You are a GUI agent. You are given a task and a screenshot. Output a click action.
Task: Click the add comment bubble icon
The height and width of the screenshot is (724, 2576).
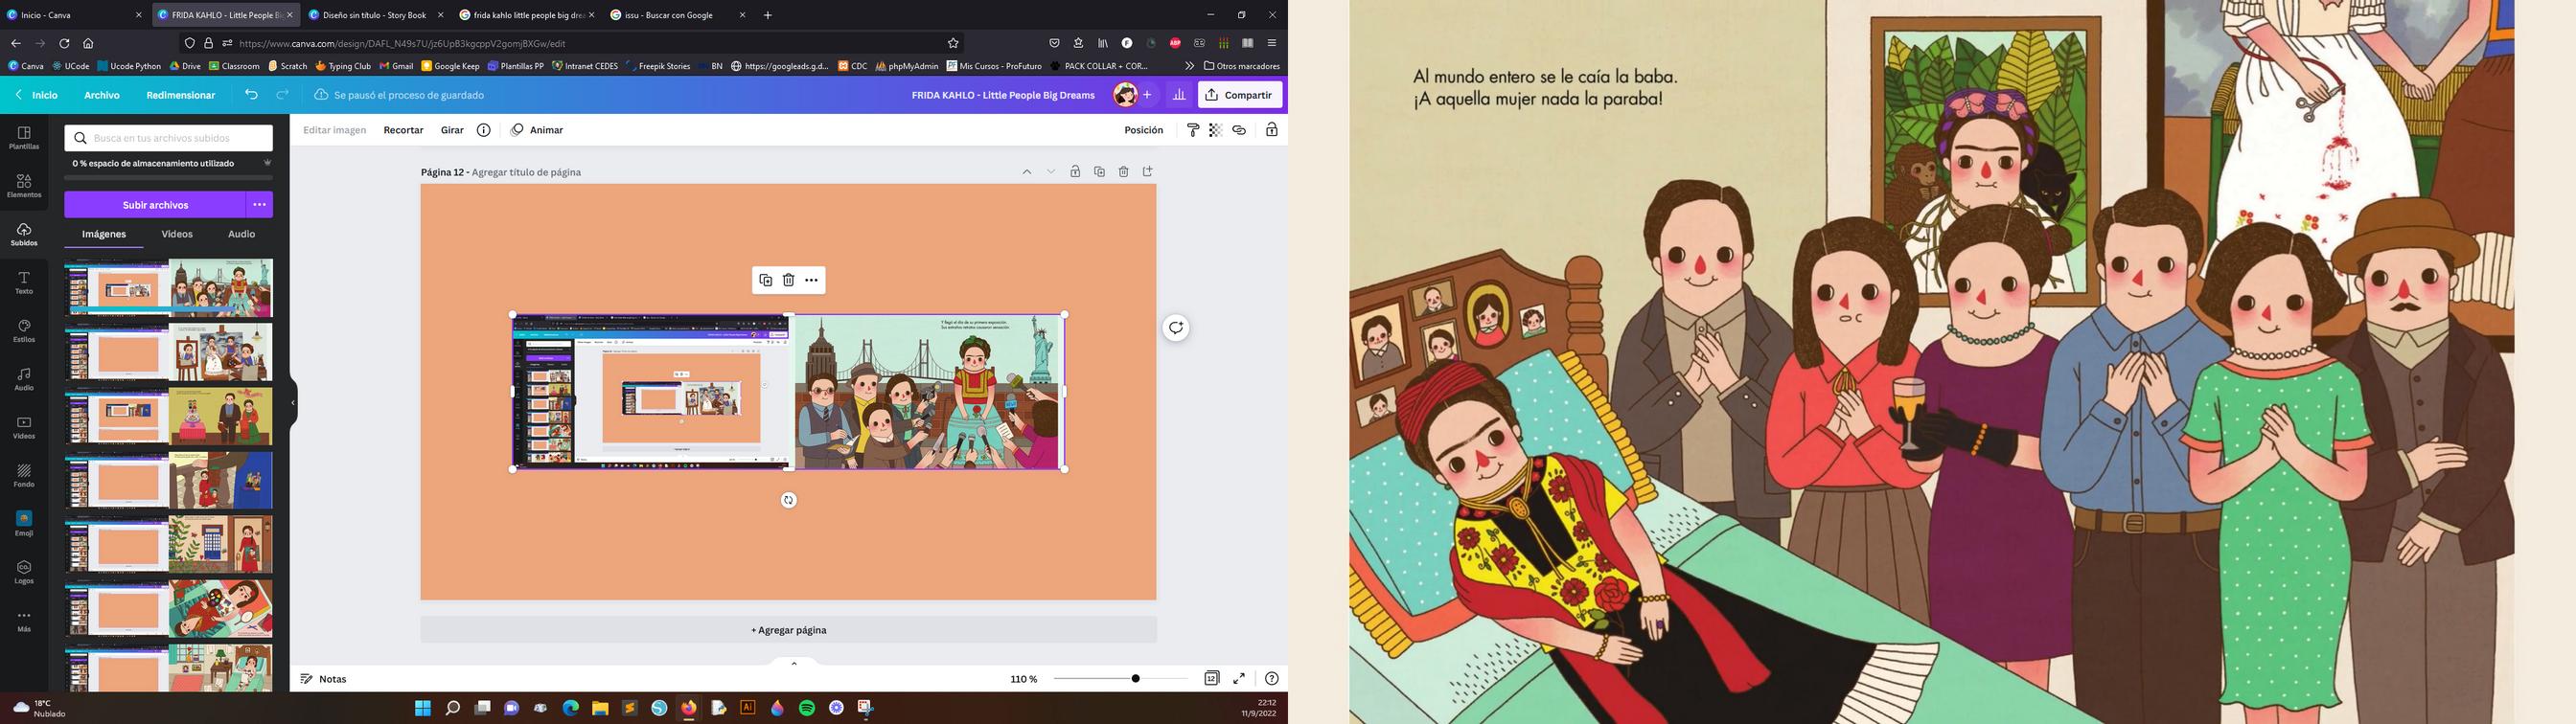coord(1176,327)
